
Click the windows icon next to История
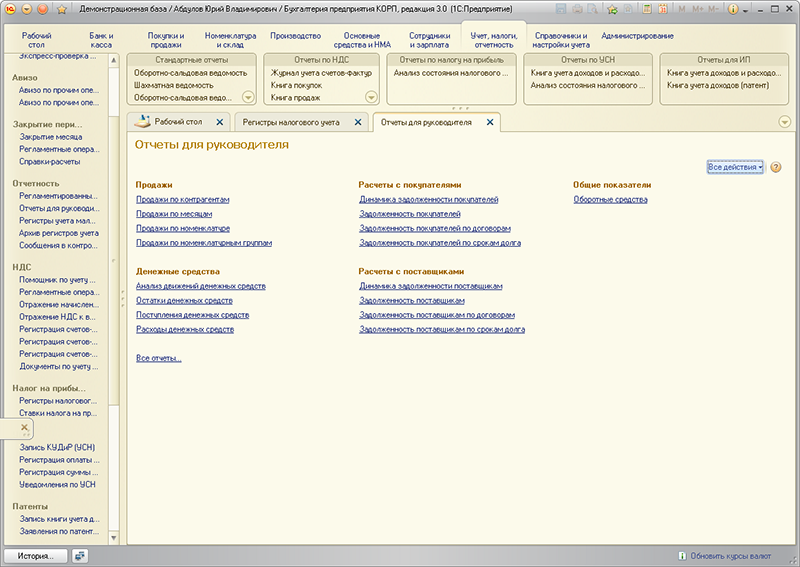[80, 555]
